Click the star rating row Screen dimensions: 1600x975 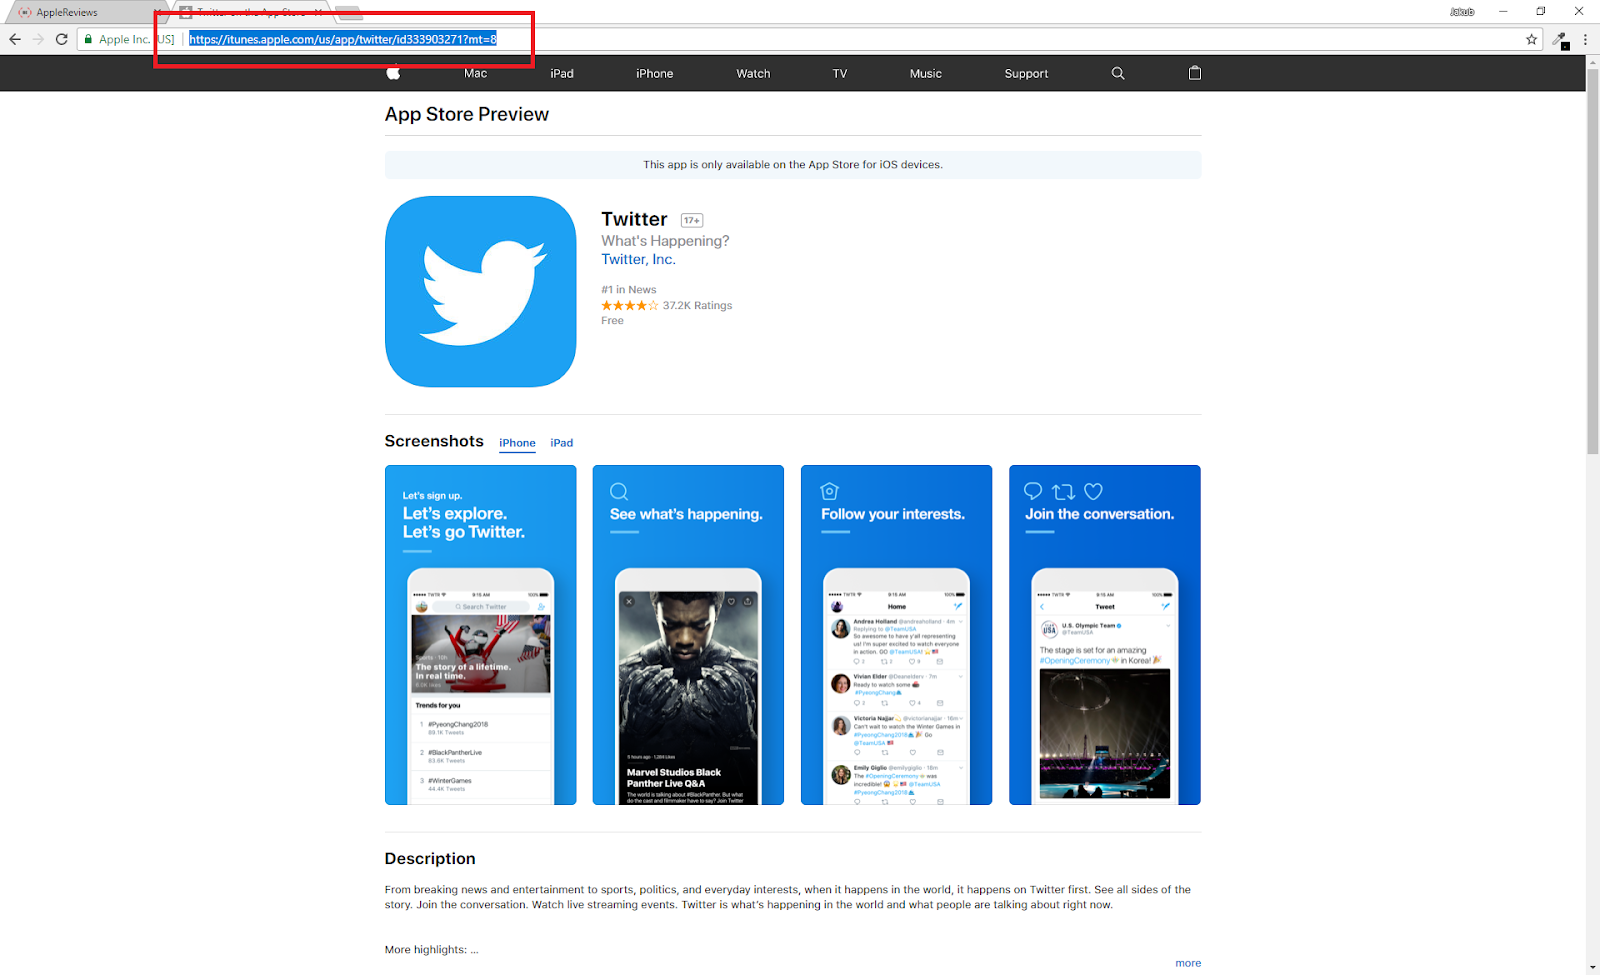tap(630, 306)
